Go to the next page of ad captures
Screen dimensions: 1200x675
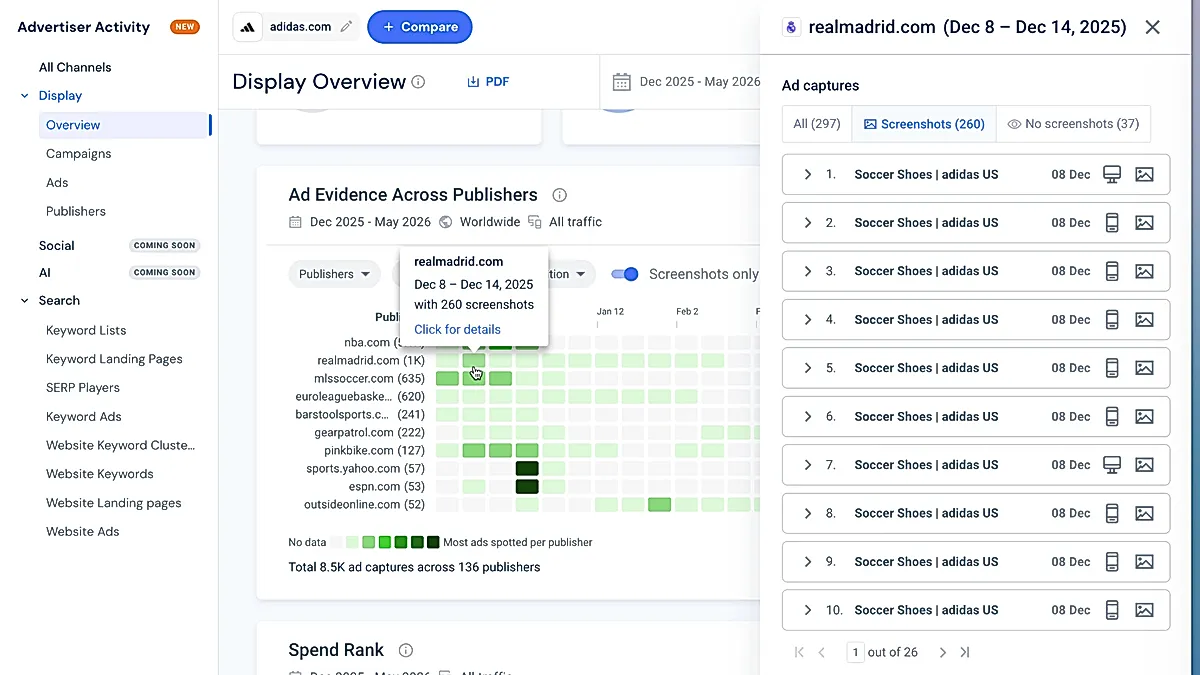click(x=942, y=652)
